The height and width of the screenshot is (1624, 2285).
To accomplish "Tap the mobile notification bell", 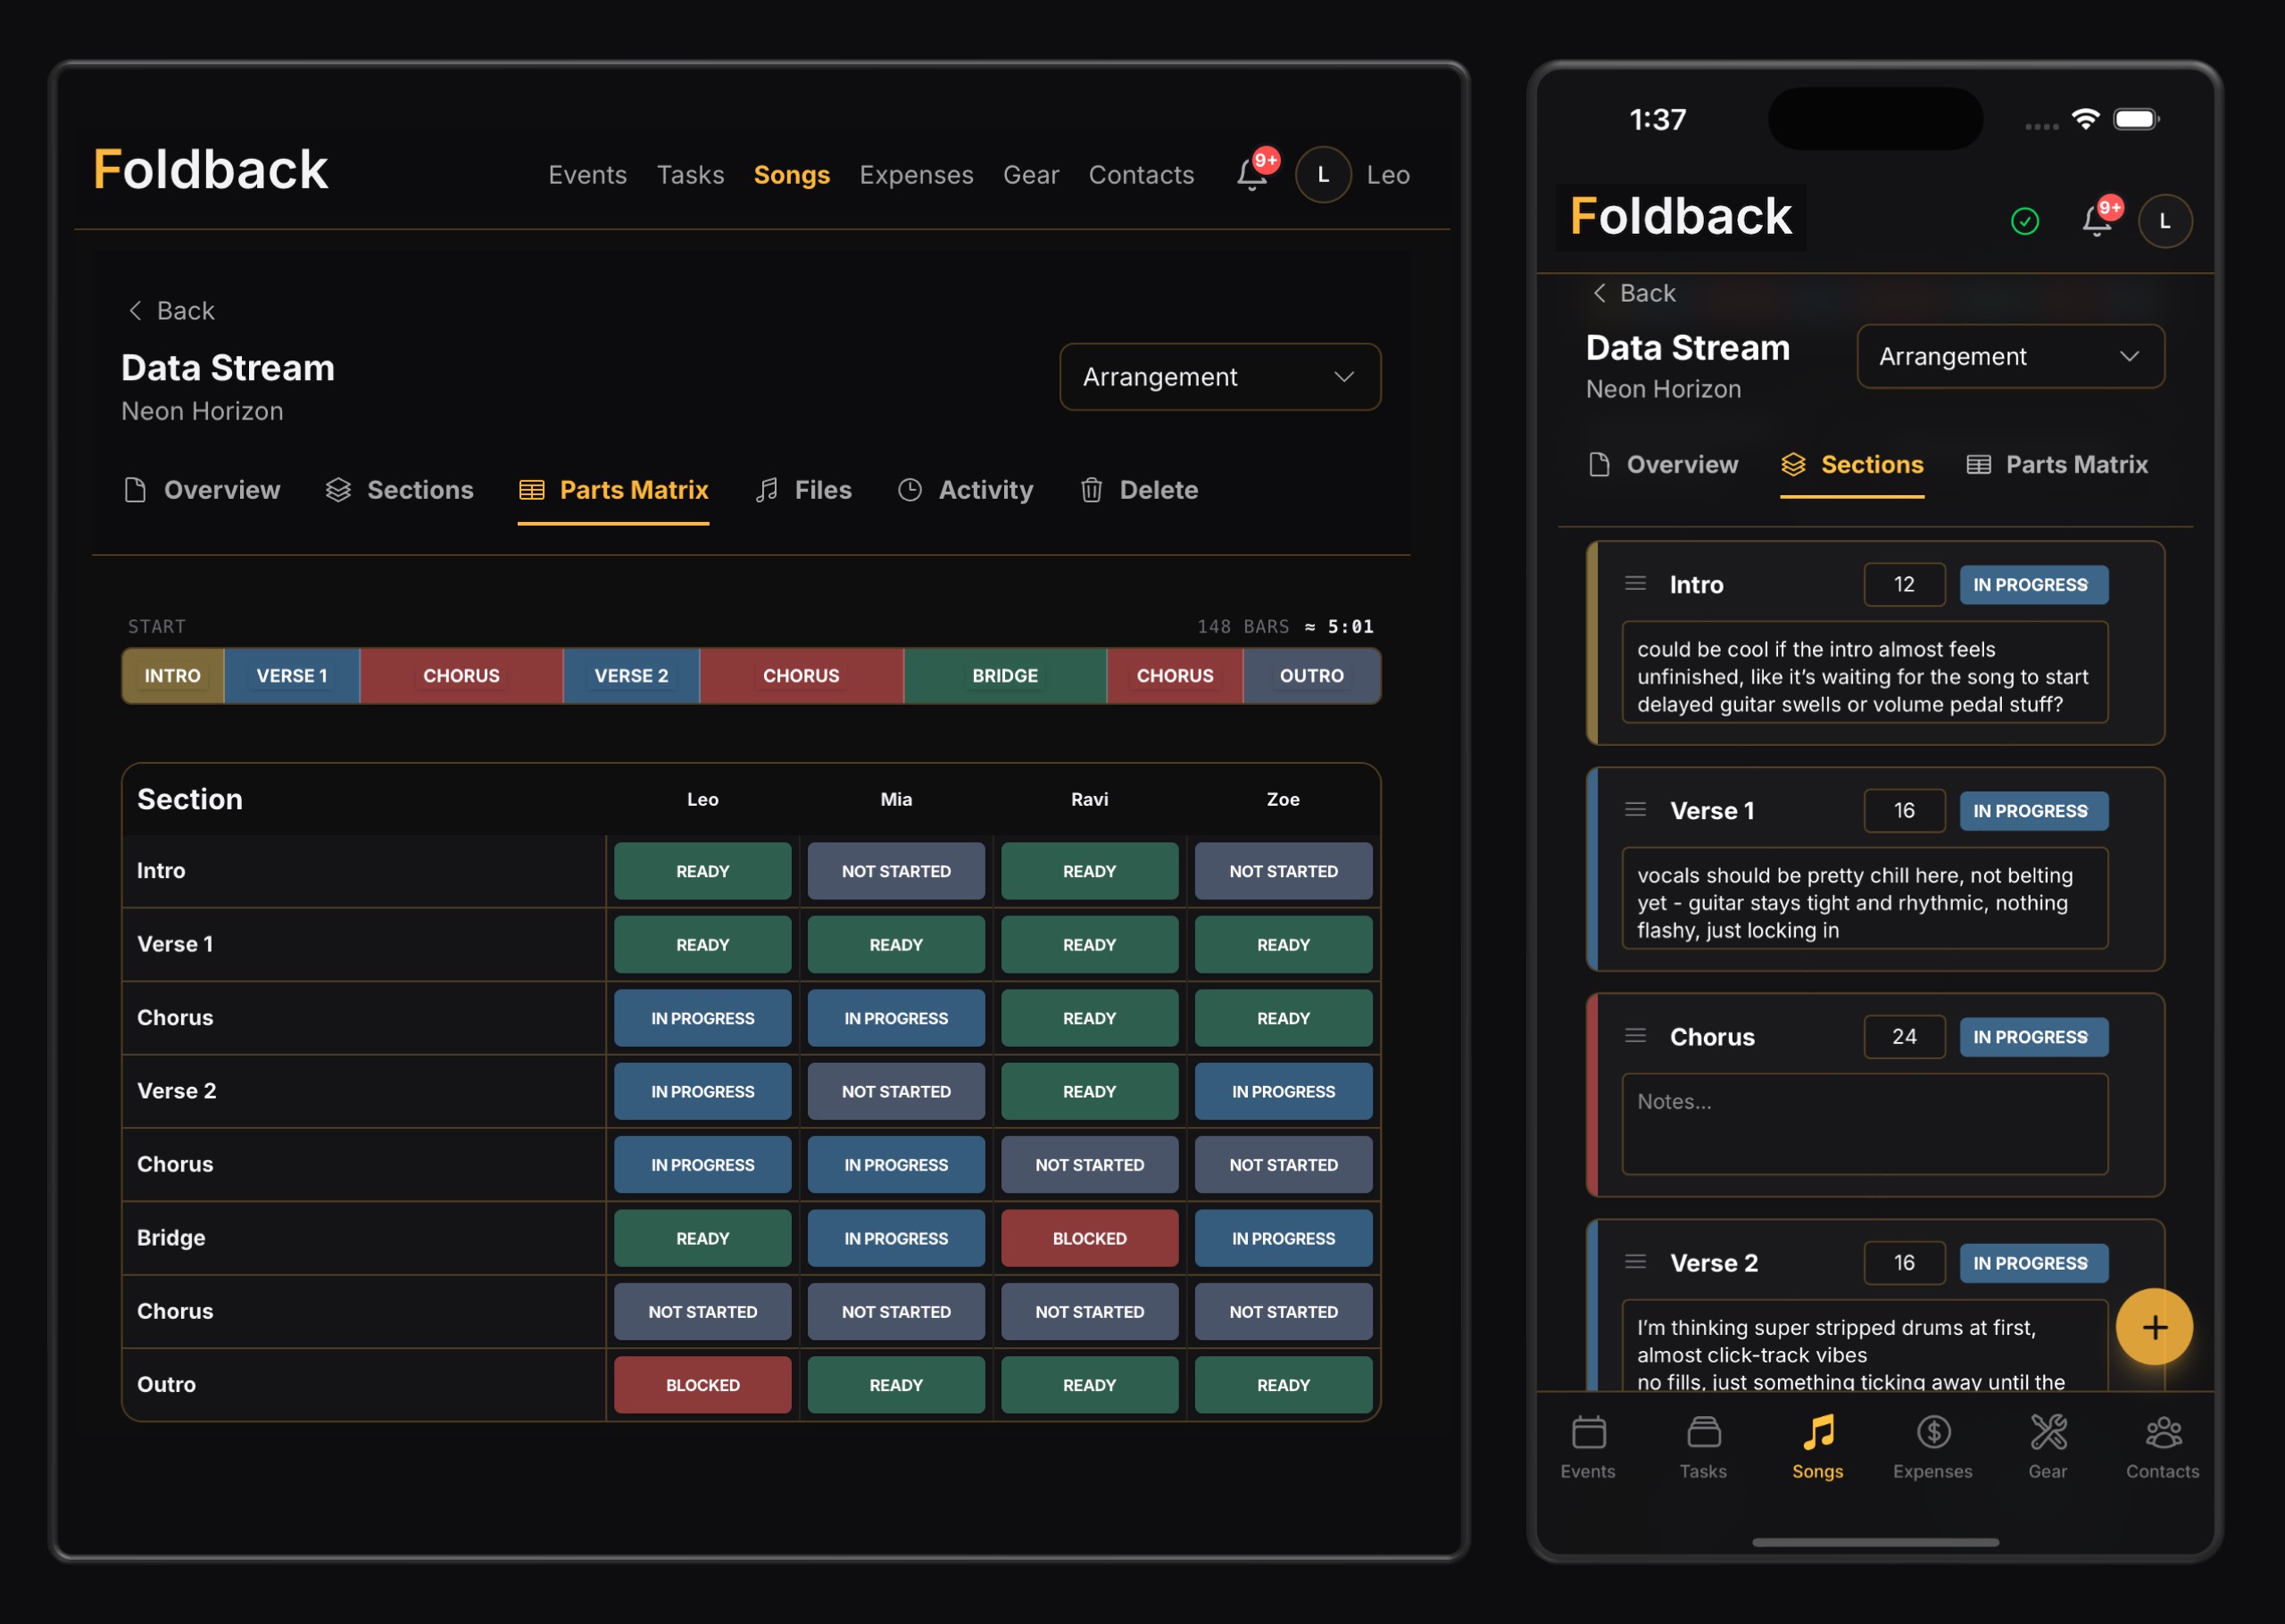I will pos(2096,221).
